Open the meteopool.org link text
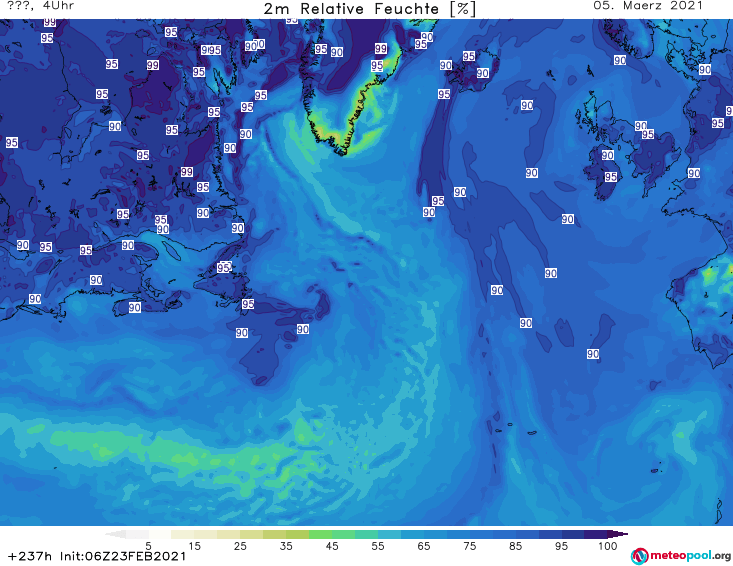This screenshot has width=733, height=566. [x=690, y=556]
